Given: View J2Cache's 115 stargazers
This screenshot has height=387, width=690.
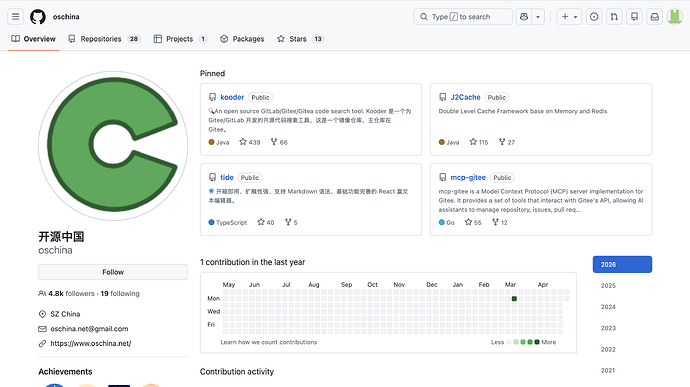Looking at the screenshot, I should coord(479,142).
